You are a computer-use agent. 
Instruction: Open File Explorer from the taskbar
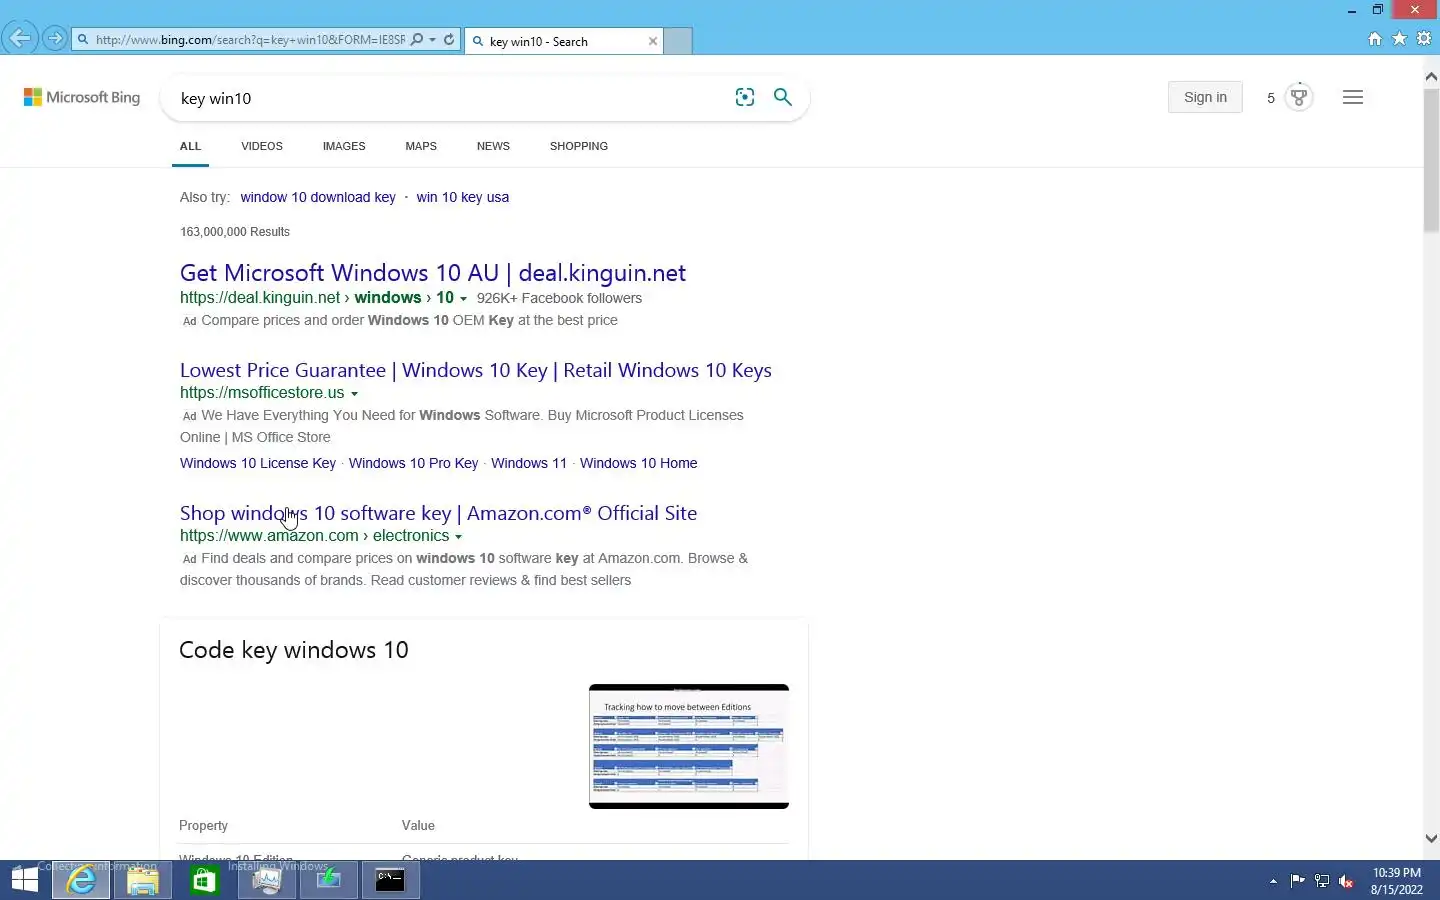[143, 880]
